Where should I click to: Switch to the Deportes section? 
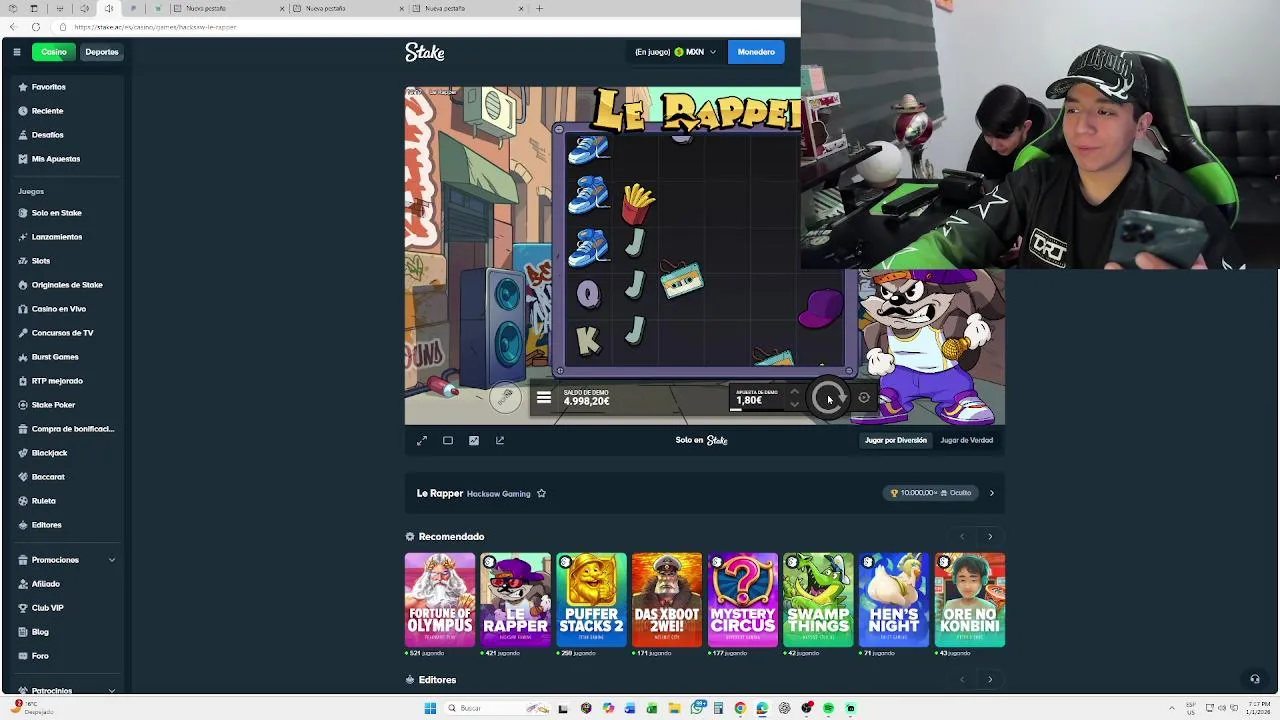pyautogui.click(x=101, y=52)
